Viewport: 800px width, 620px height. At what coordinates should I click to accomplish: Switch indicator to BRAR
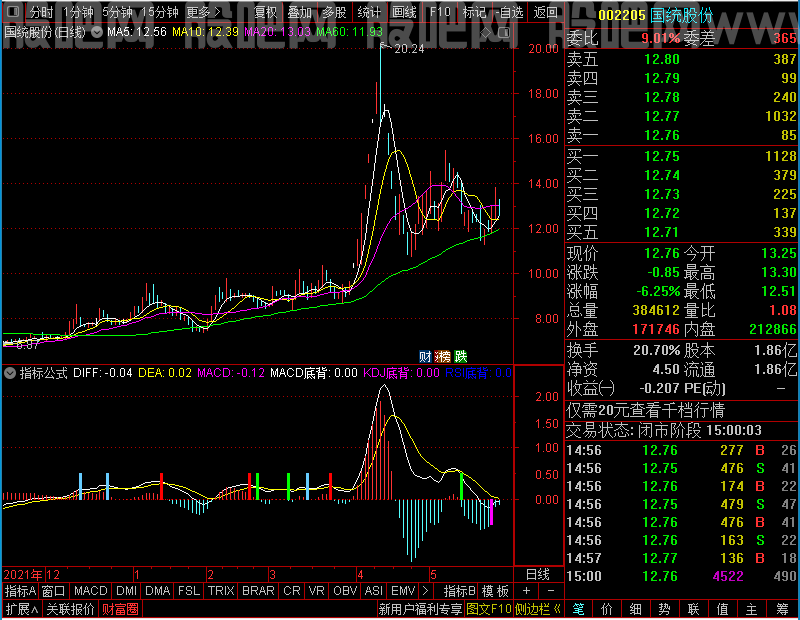click(x=258, y=591)
